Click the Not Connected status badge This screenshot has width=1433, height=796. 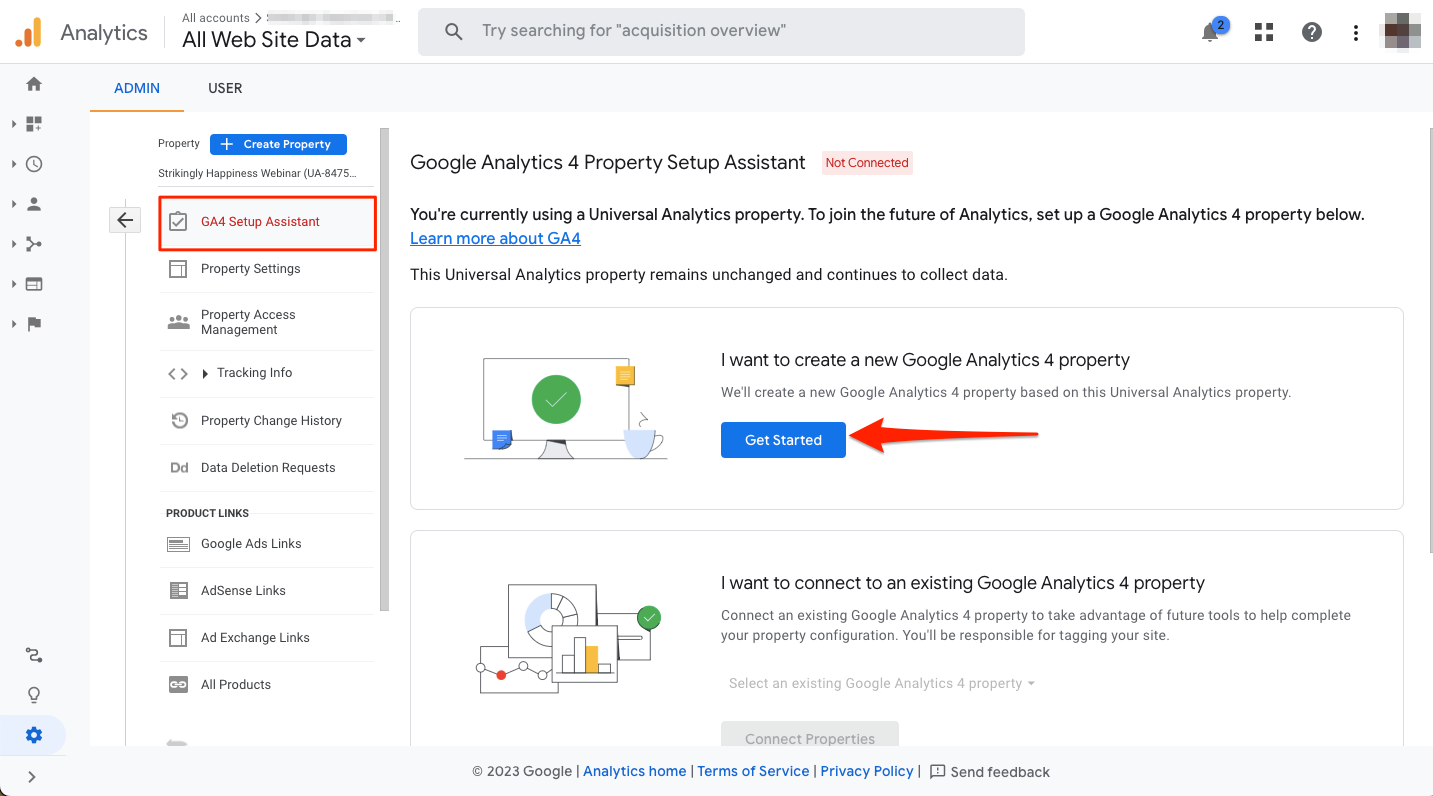pyautogui.click(x=867, y=163)
